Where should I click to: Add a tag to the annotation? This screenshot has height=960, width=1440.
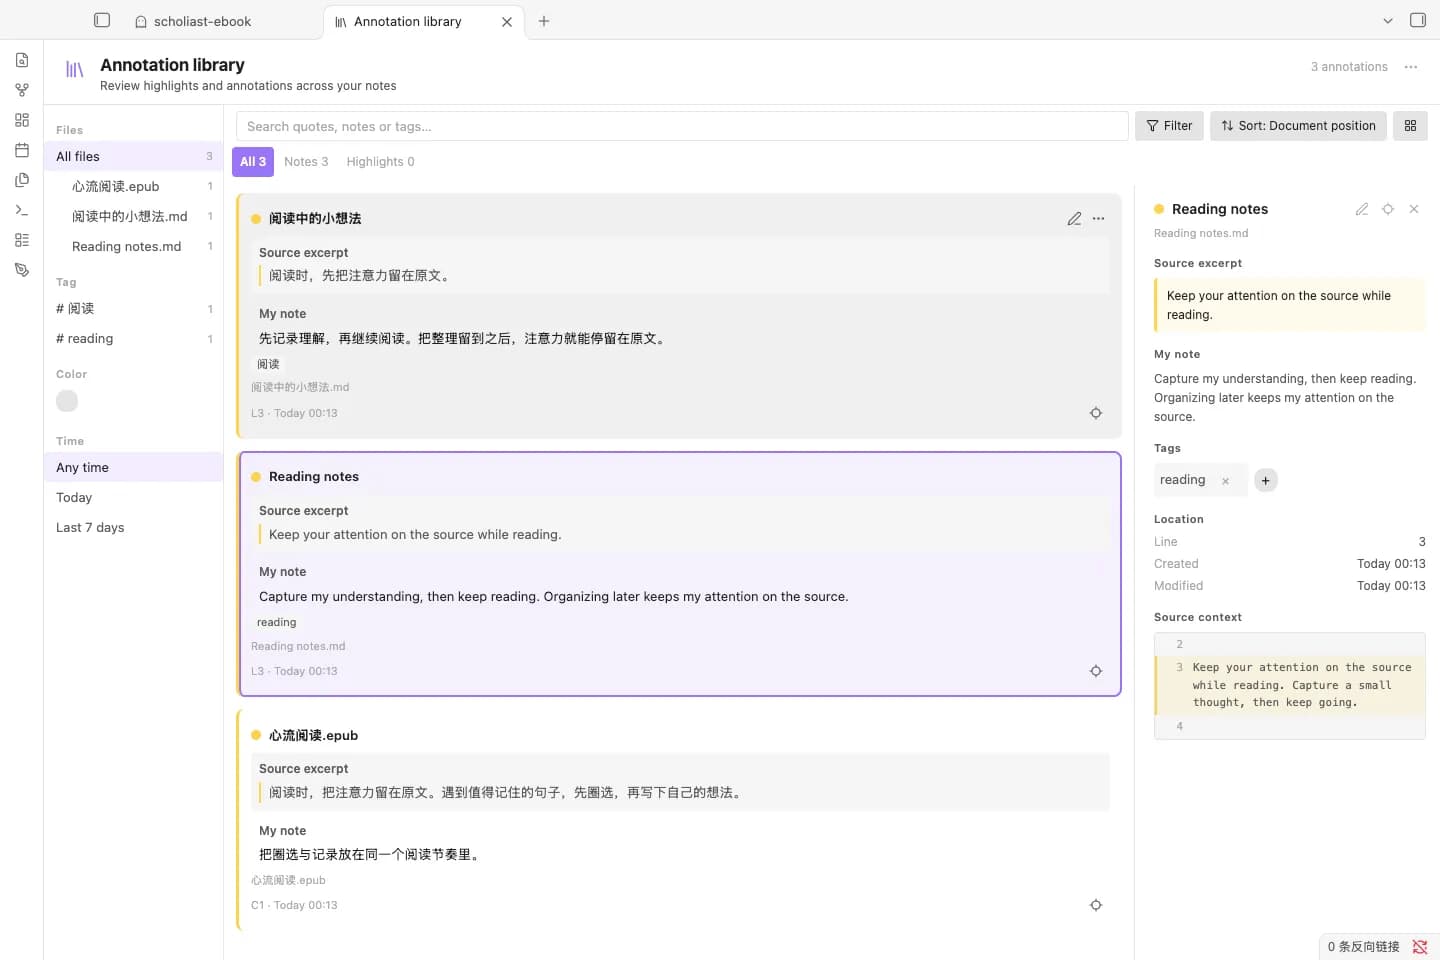(x=1266, y=481)
